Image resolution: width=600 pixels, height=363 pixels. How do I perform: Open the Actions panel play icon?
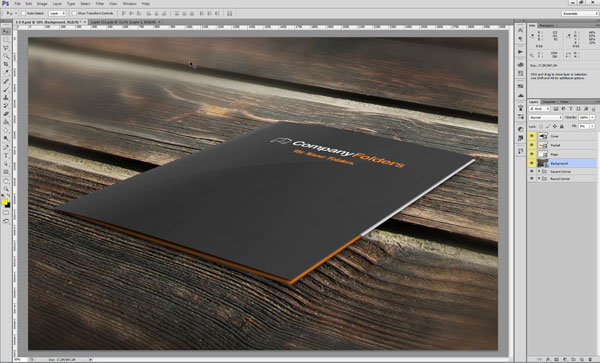coord(520,51)
